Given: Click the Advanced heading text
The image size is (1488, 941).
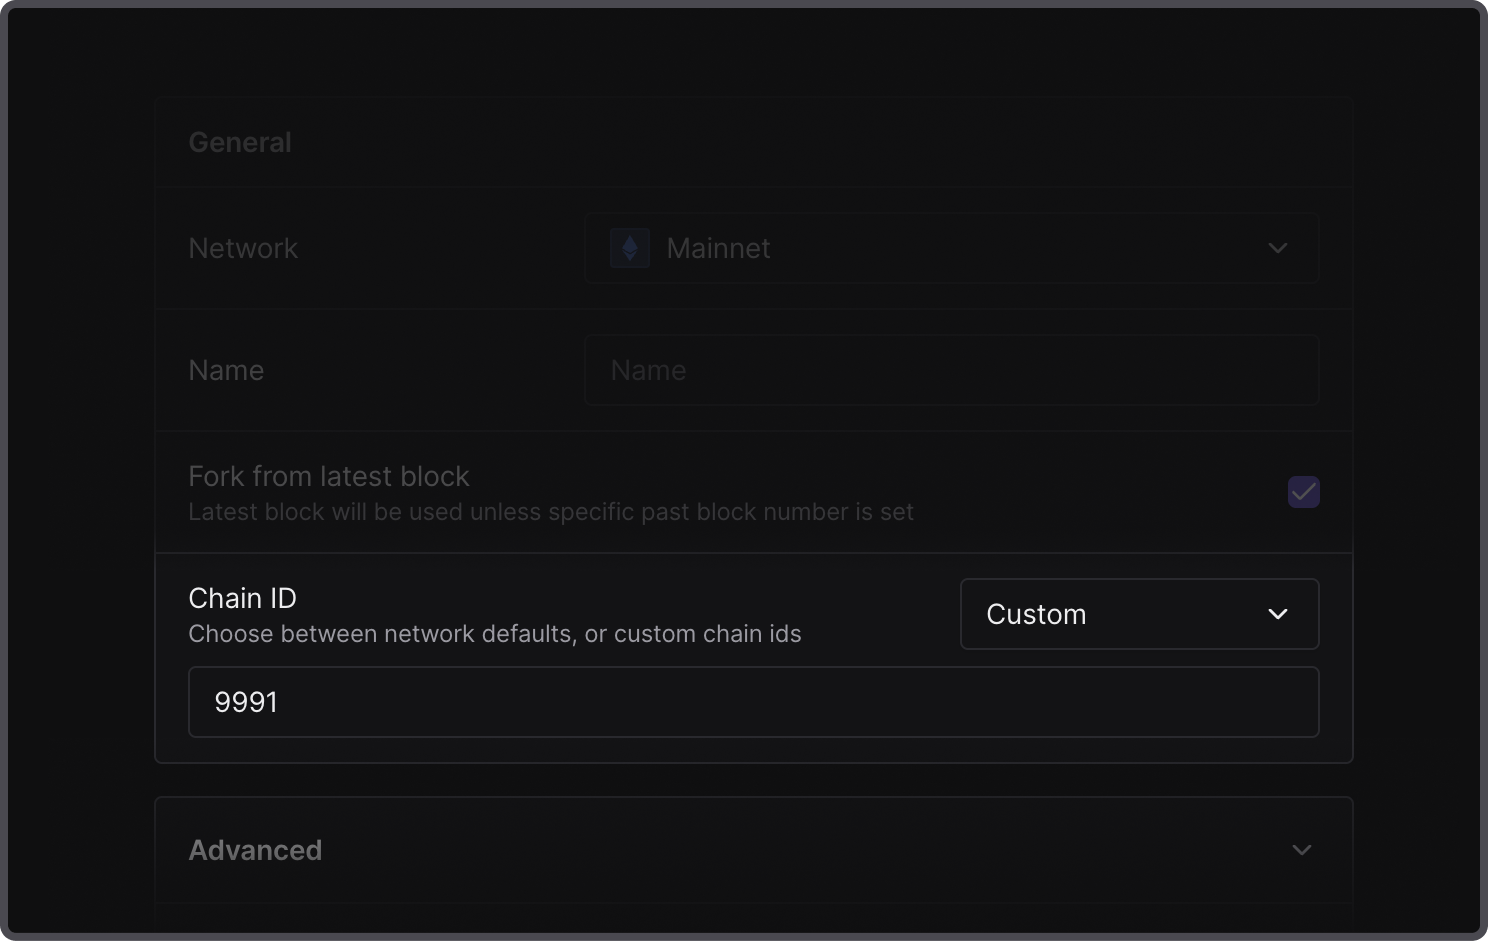Looking at the screenshot, I should [x=255, y=850].
